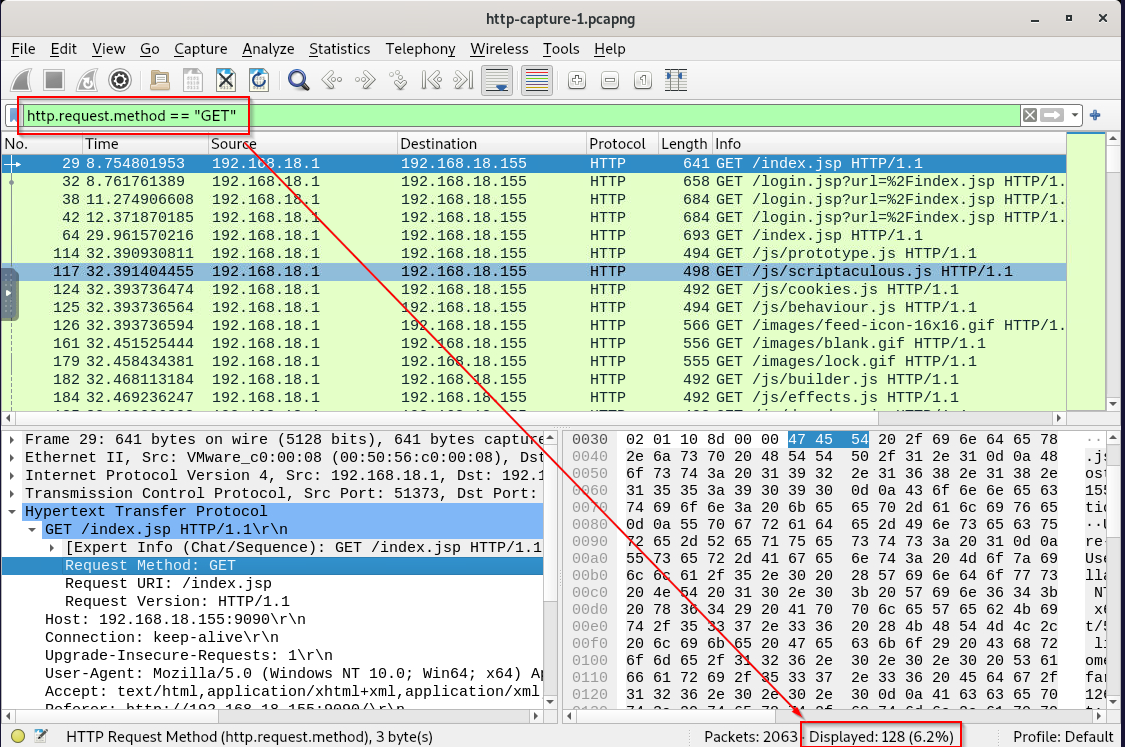The width and height of the screenshot is (1125, 747).
Task: Open capture options gear icon
Action: pyautogui.click(x=120, y=80)
